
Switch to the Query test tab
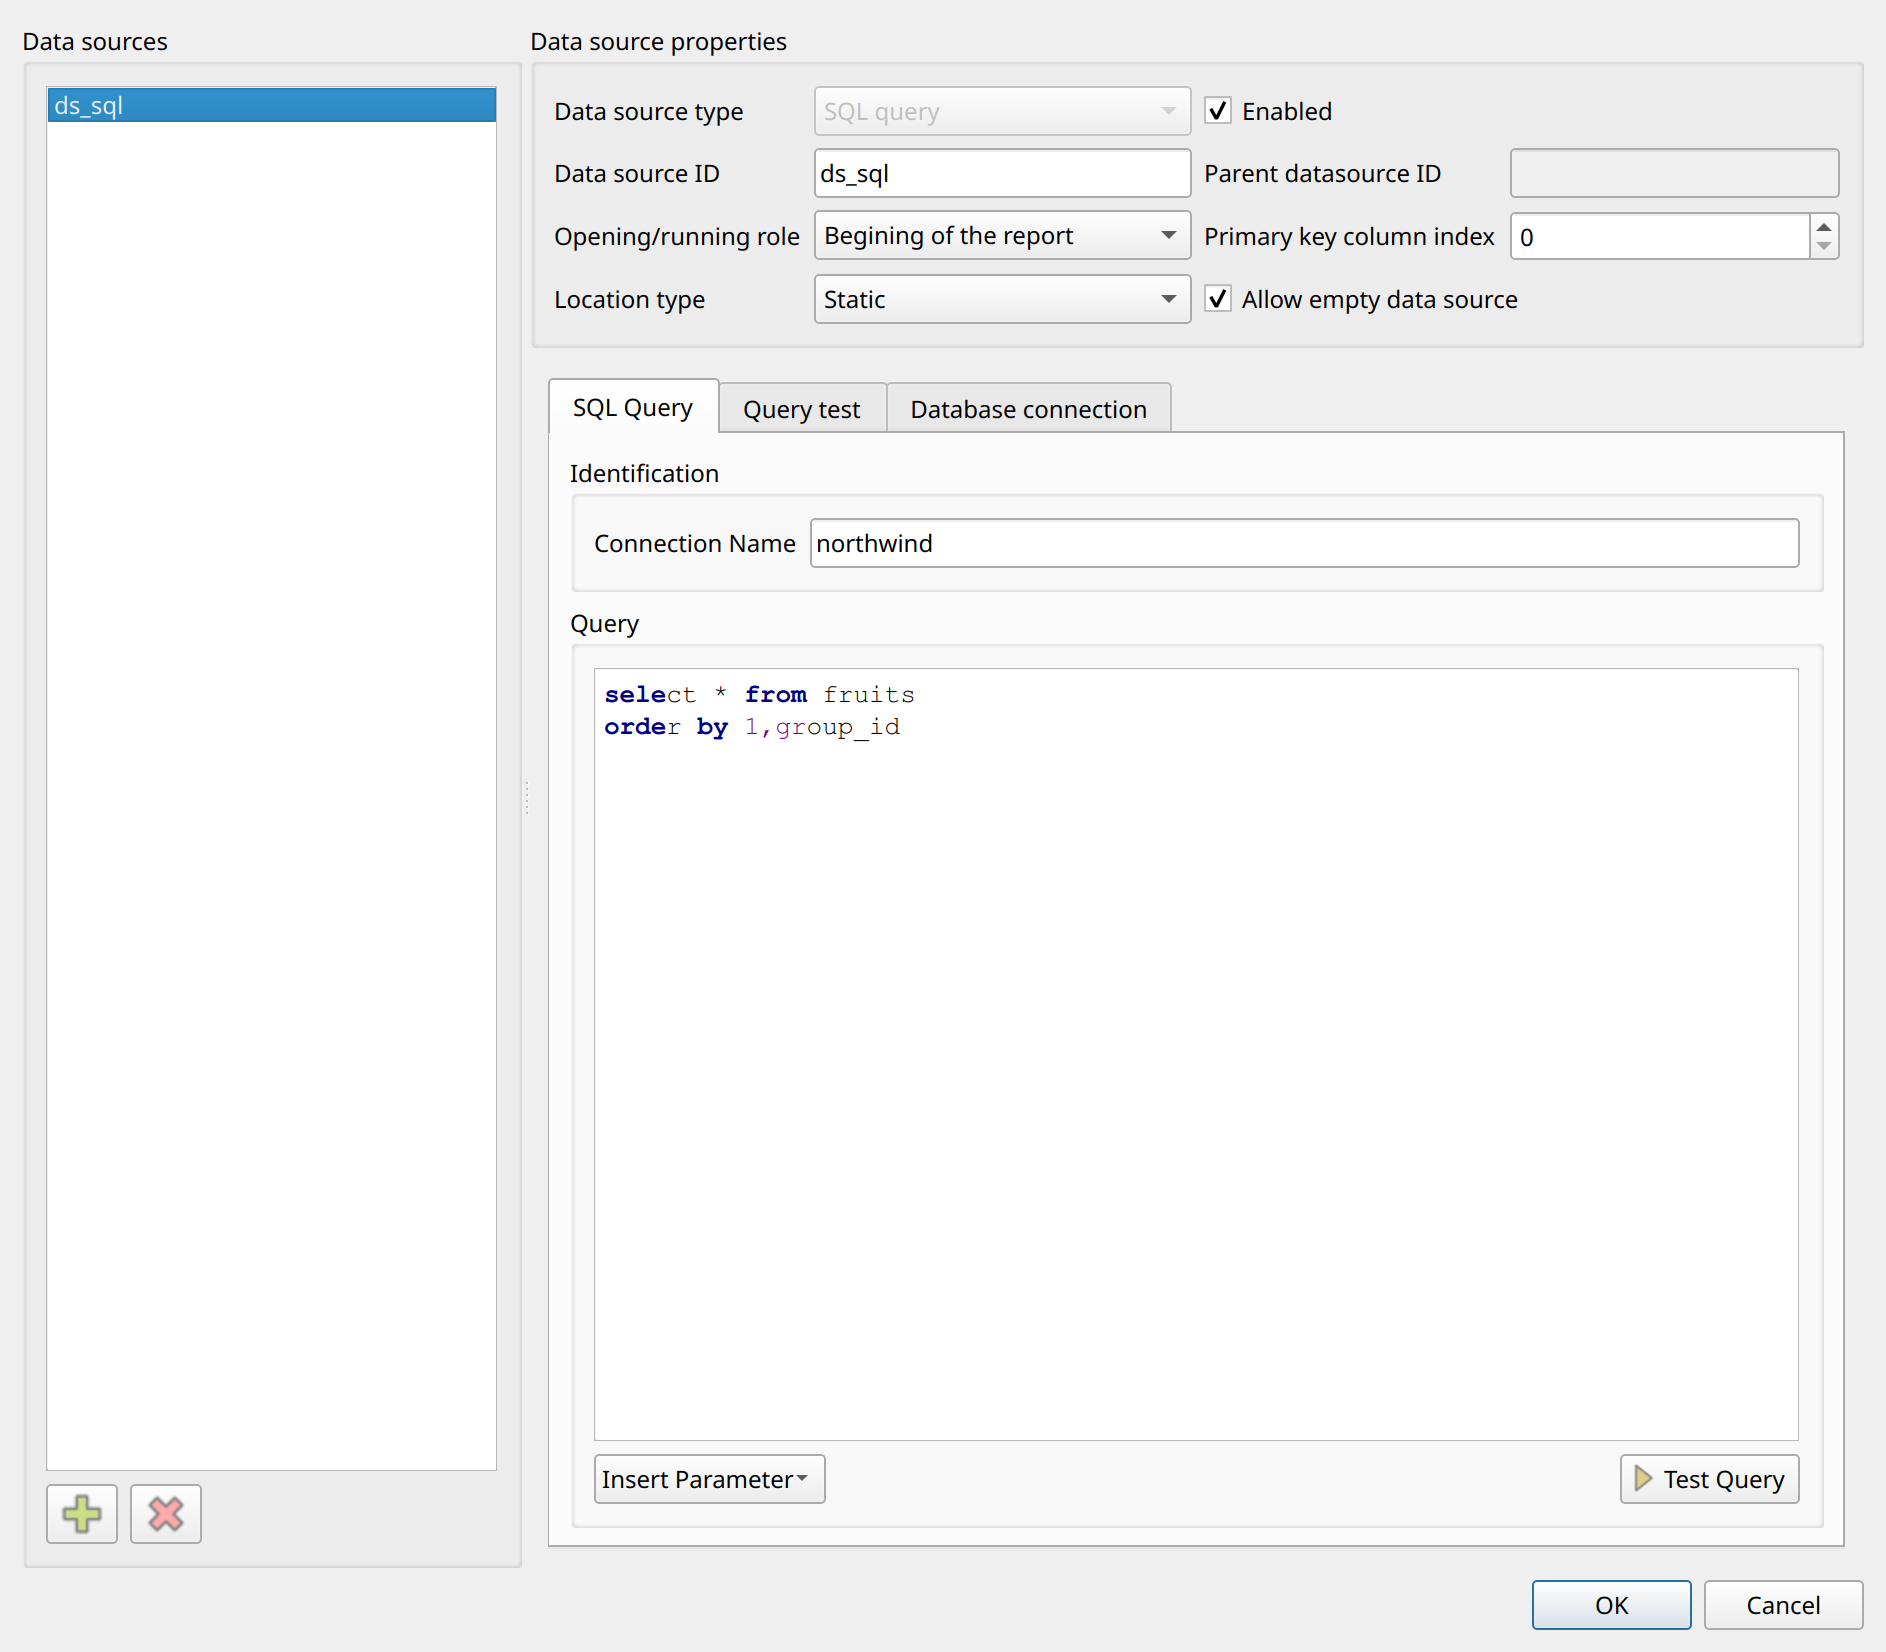[802, 409]
